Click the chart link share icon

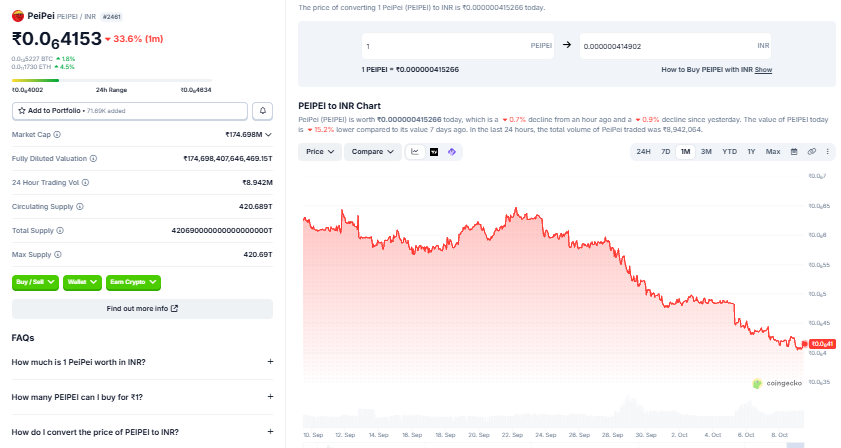click(x=812, y=152)
